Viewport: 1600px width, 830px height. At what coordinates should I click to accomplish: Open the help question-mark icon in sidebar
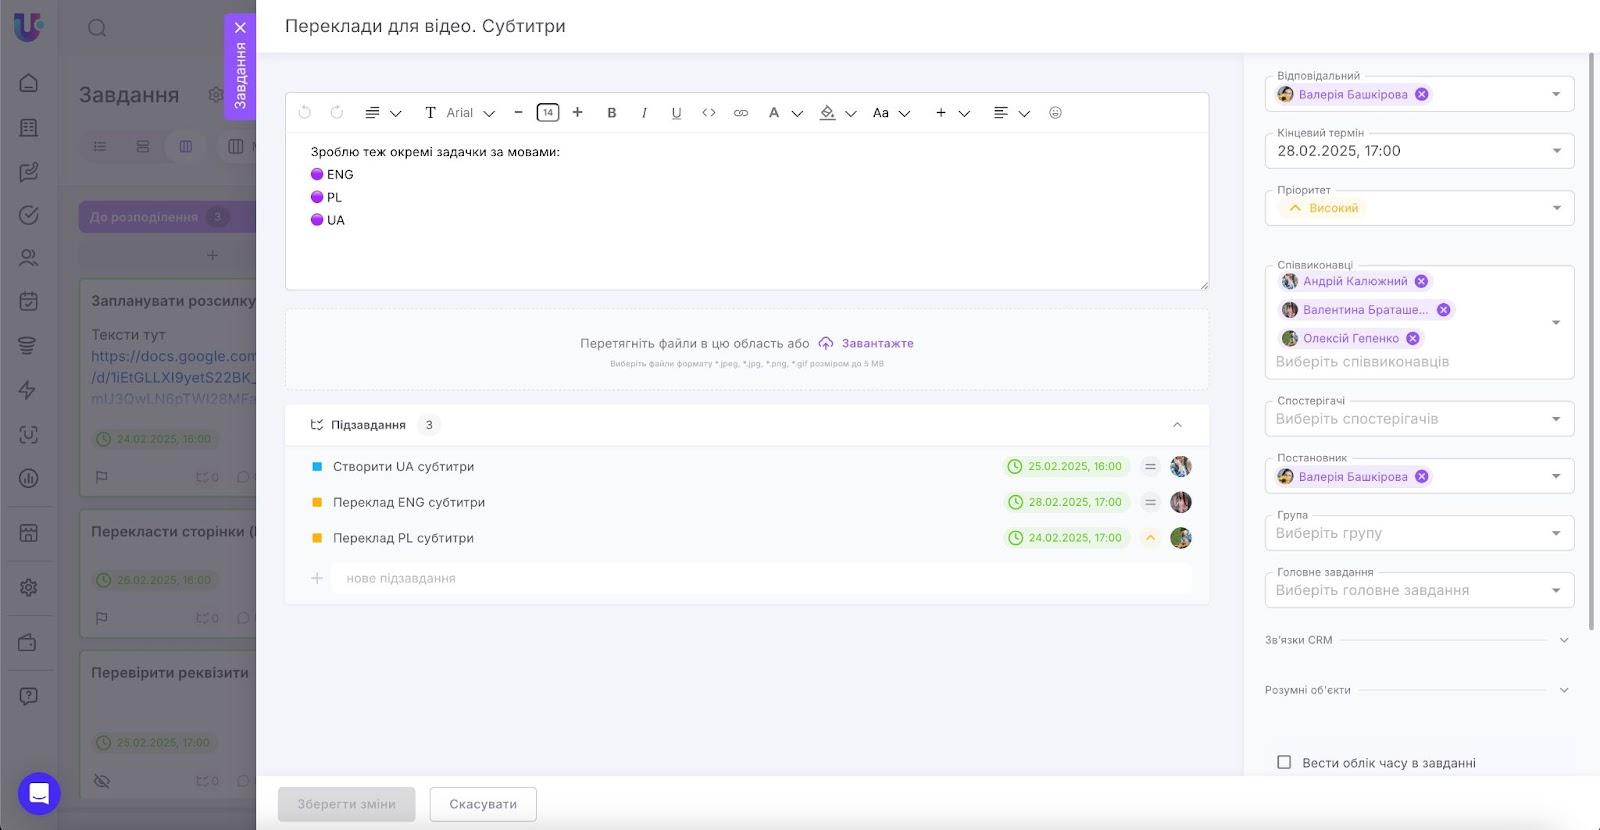(29, 696)
